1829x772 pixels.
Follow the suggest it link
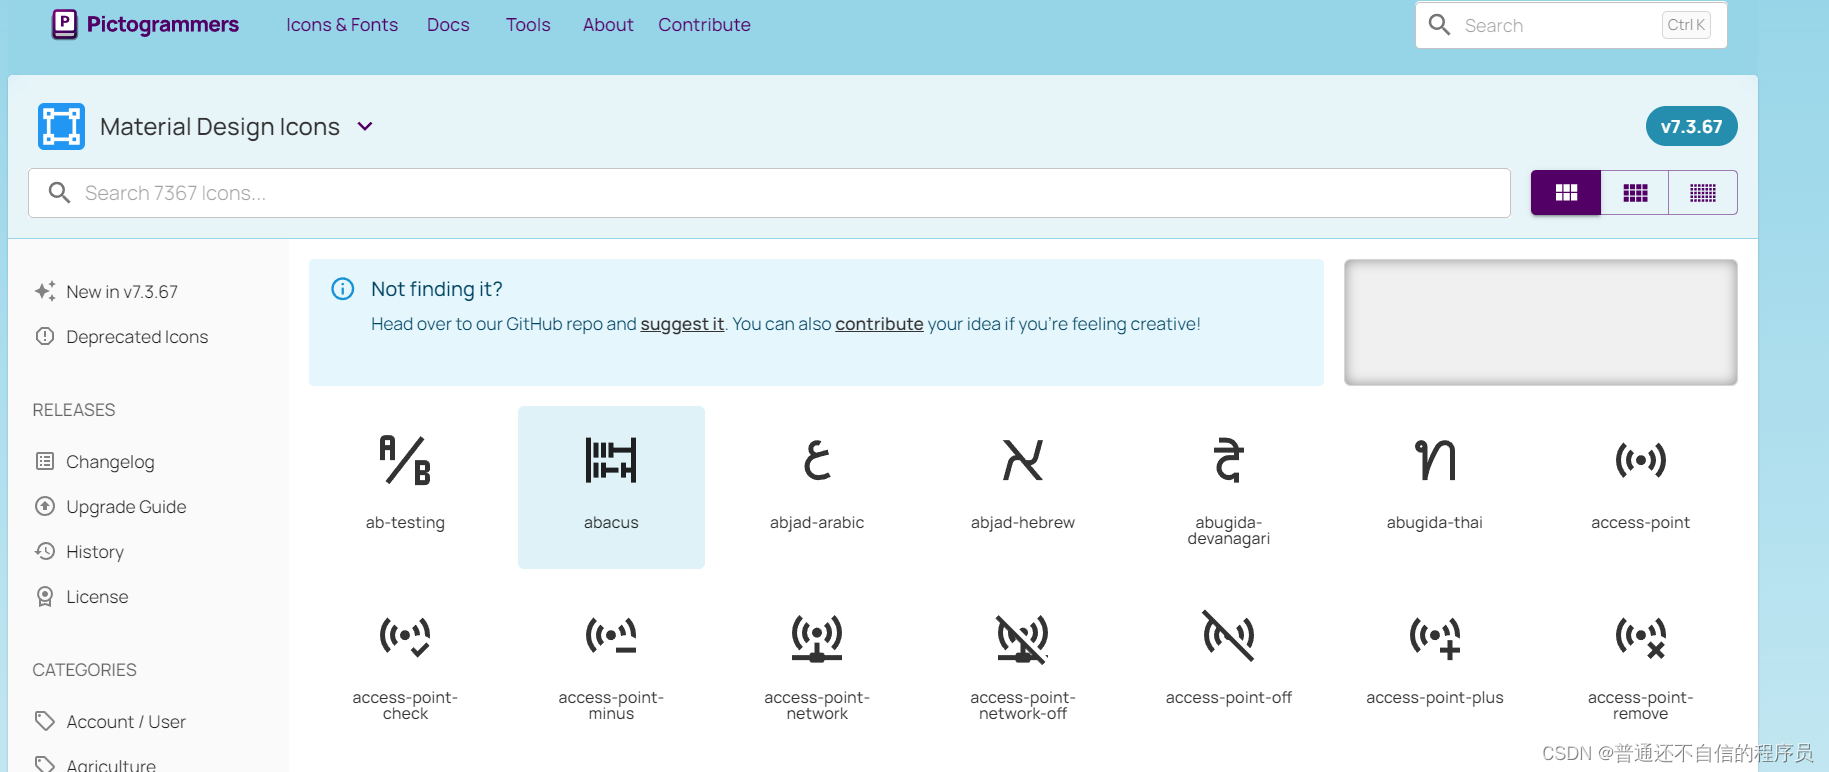pos(682,324)
